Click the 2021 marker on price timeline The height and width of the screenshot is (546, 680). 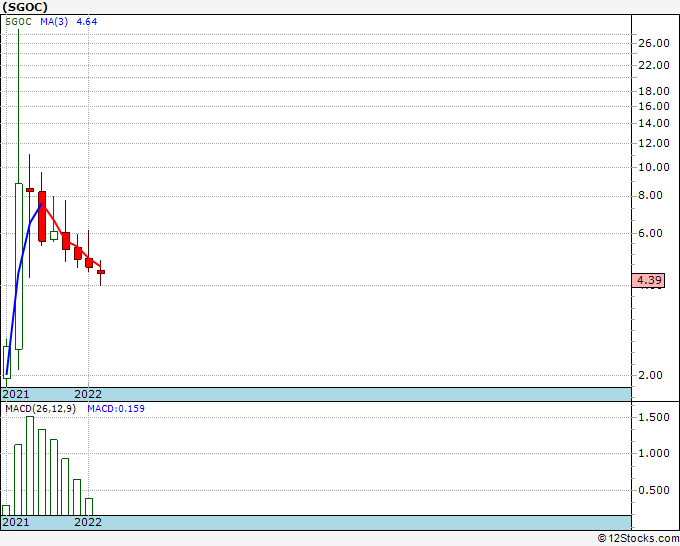pyautogui.click(x=16, y=394)
